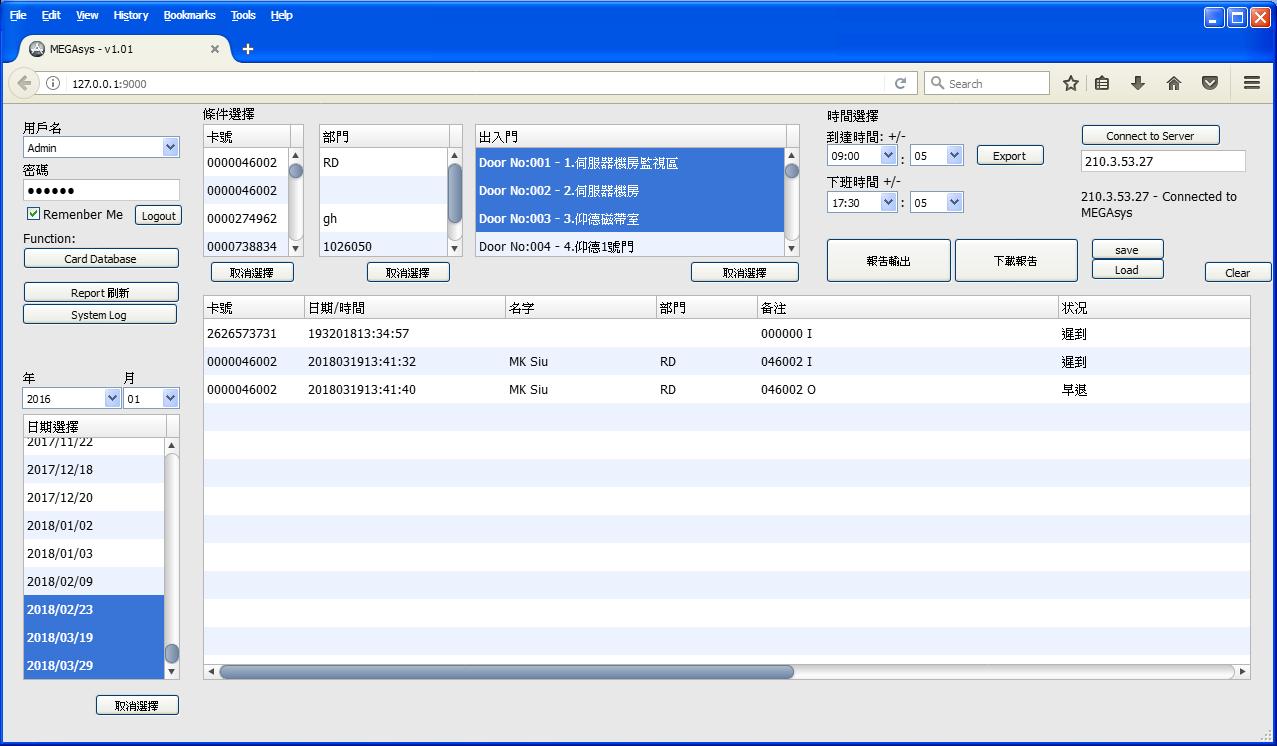Open the Bookmarks menu
This screenshot has width=1277, height=746.
coord(189,15)
